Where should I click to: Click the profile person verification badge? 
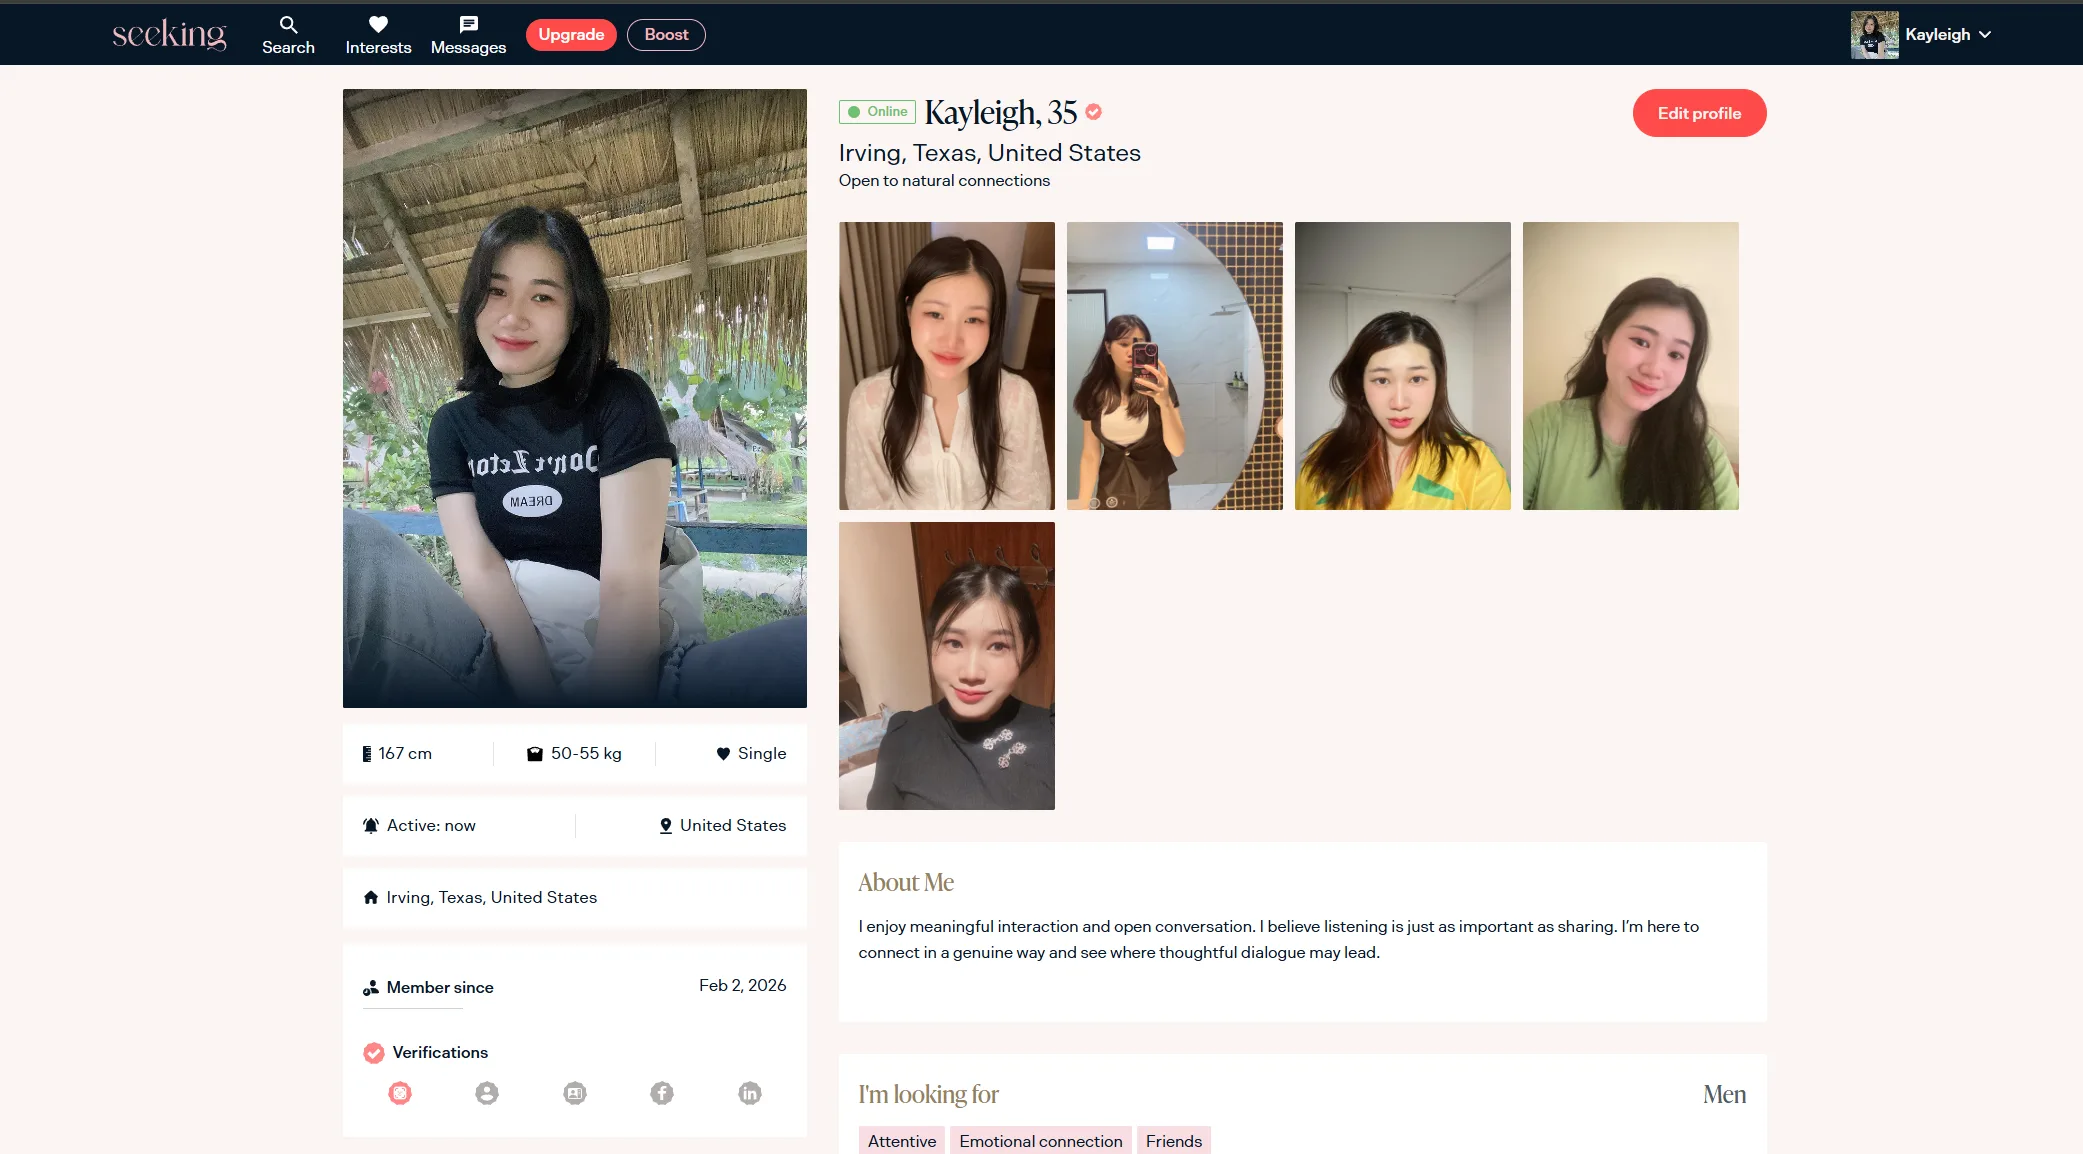[487, 1093]
